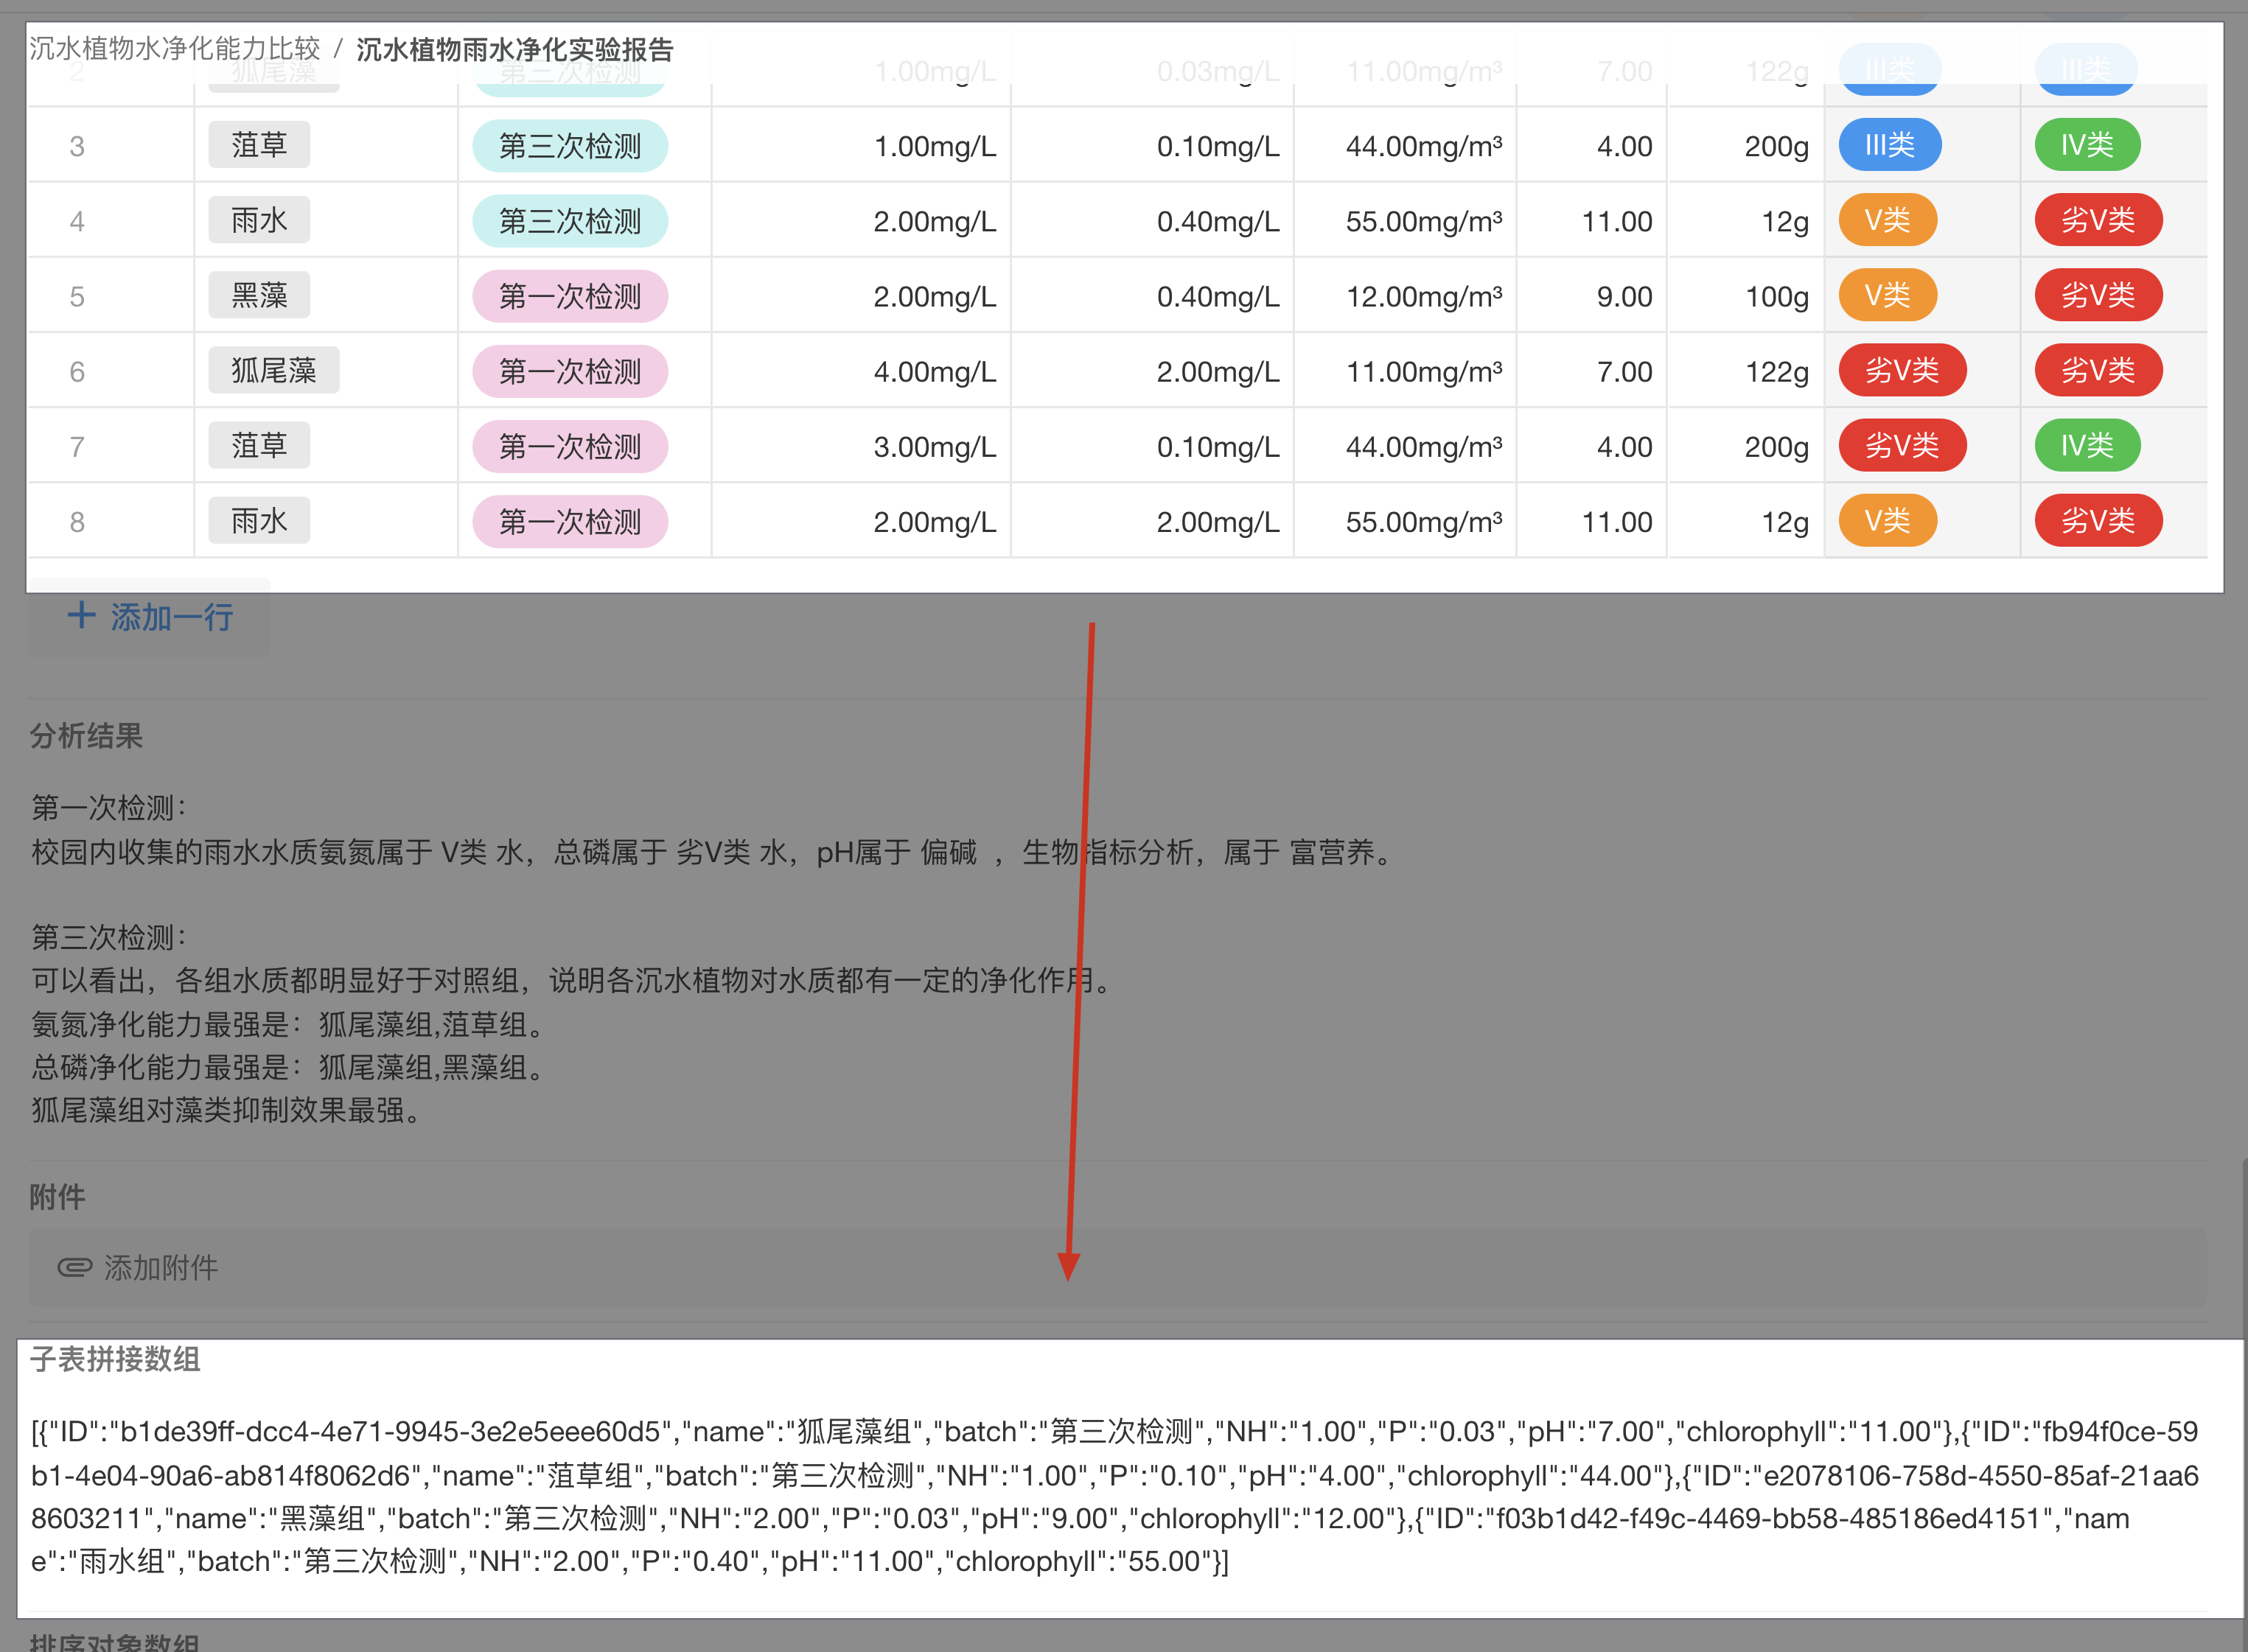Image resolution: width=2248 pixels, height=1652 pixels.
Task: Click the 55.00mg/m³ chlorophyll value in row 4
Action: coord(1423,222)
